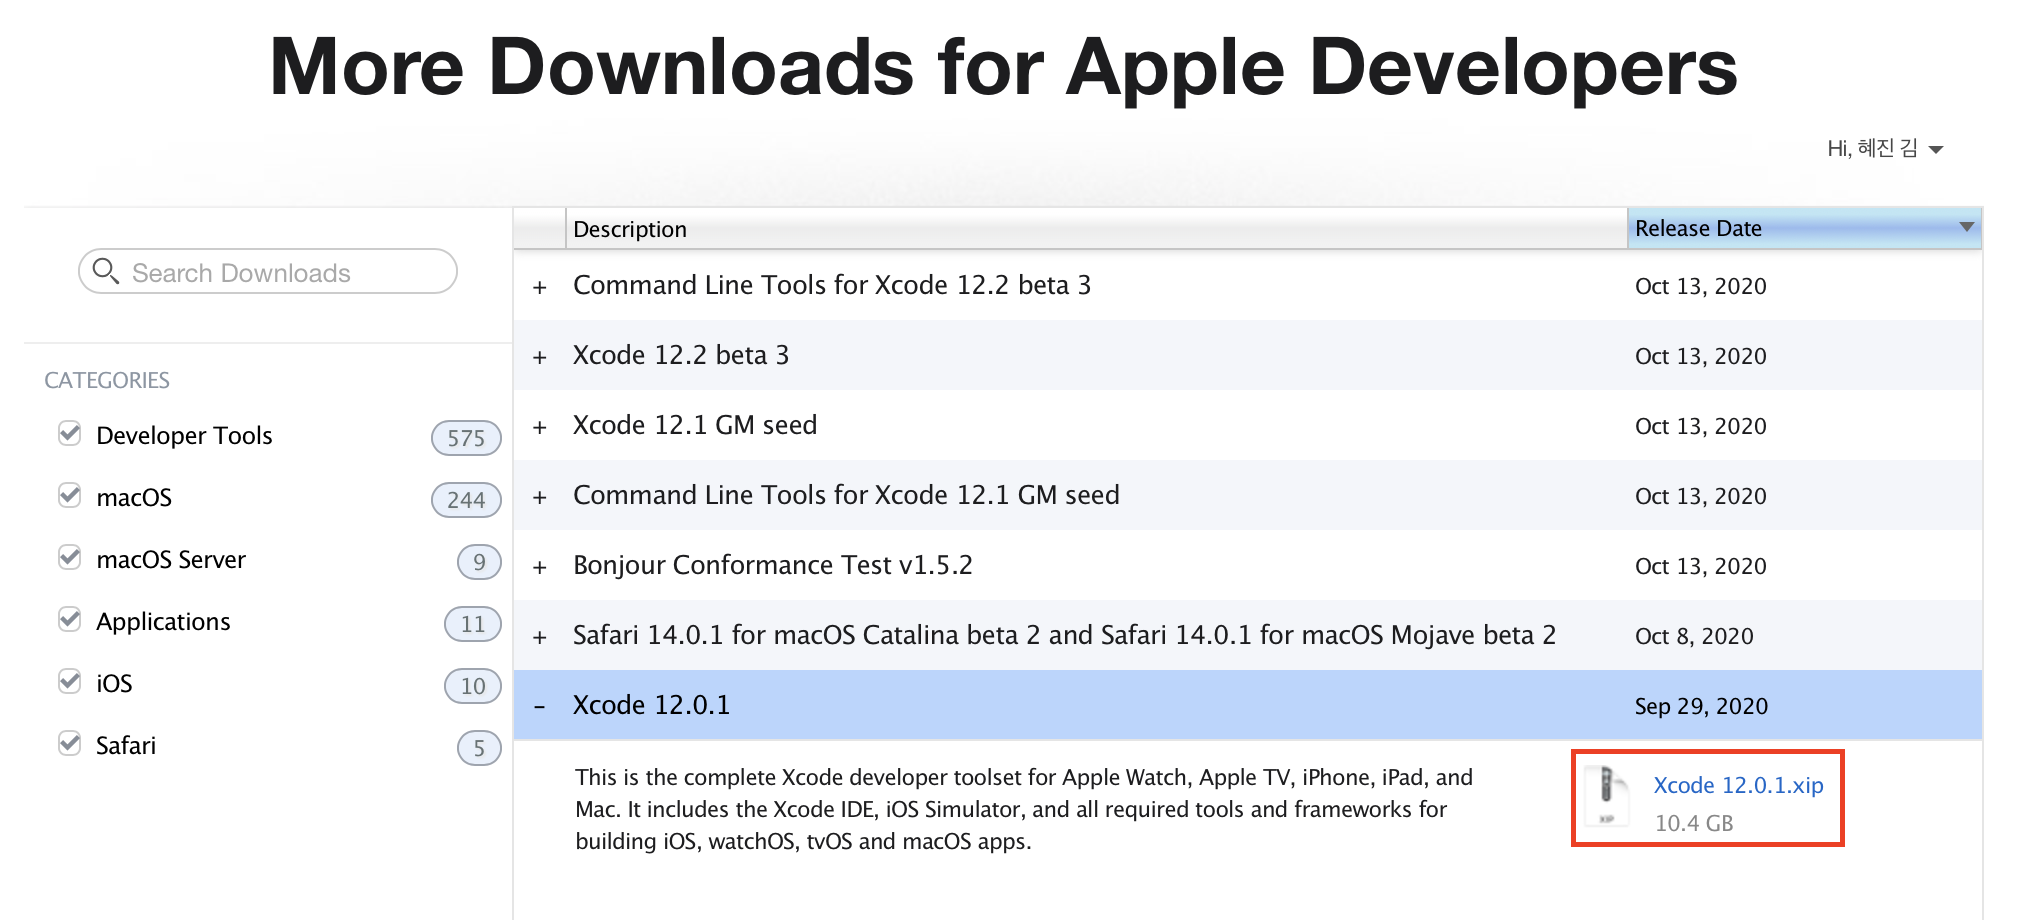
Task: Select the iOS category label
Action: tap(114, 684)
